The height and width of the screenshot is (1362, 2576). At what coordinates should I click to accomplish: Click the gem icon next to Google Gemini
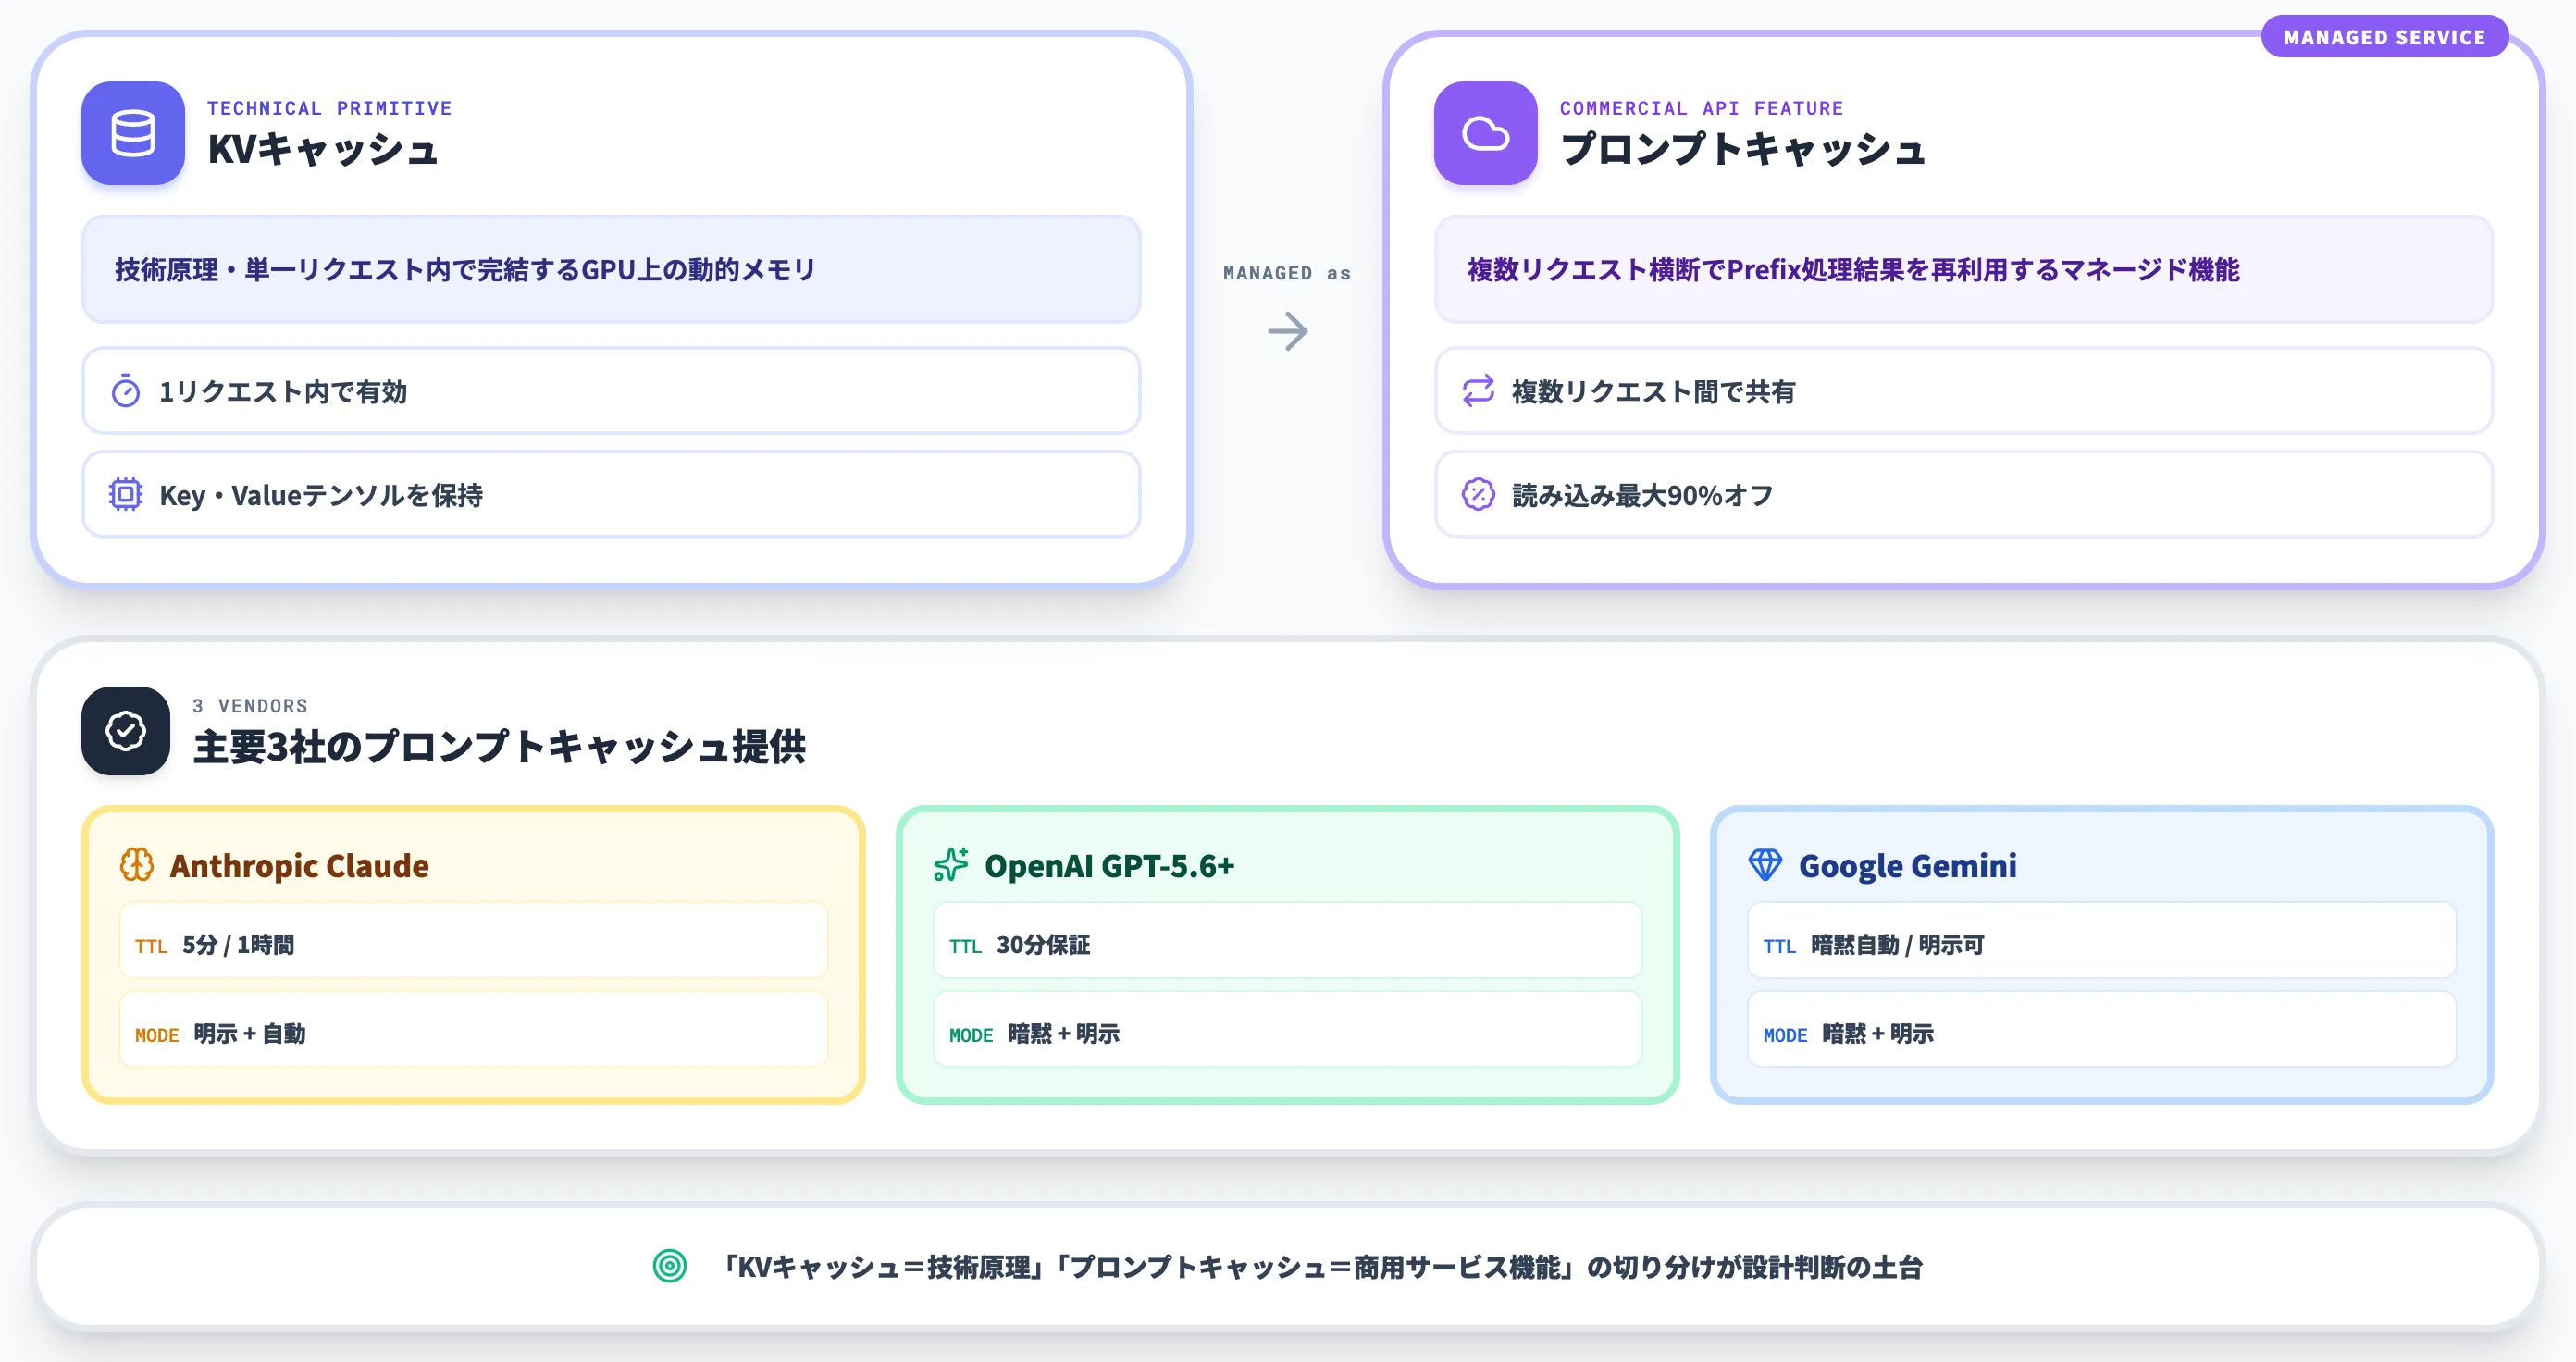(x=1765, y=864)
